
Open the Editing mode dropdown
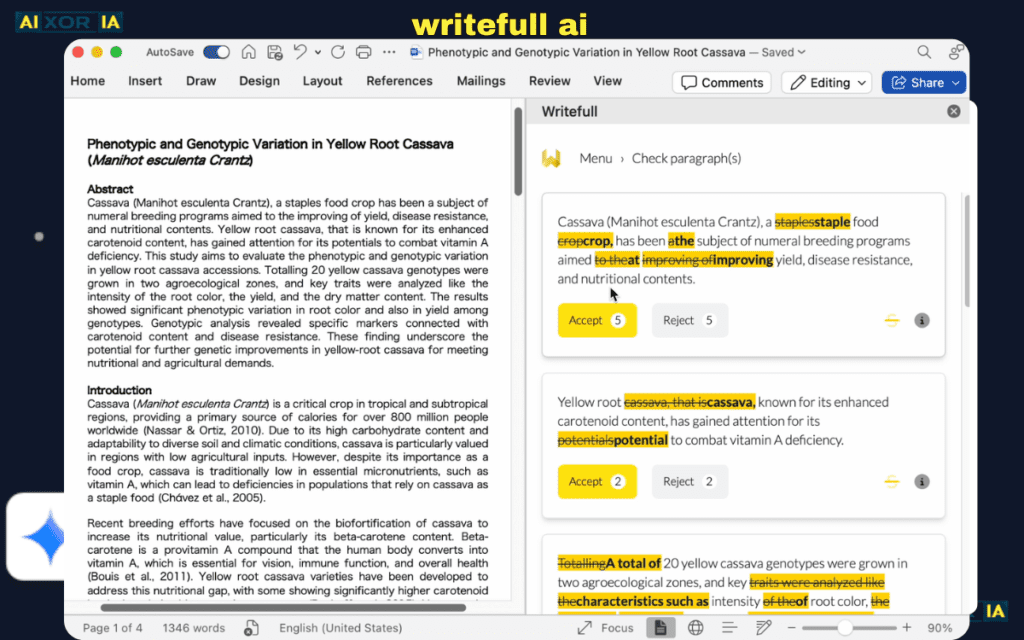coord(826,81)
